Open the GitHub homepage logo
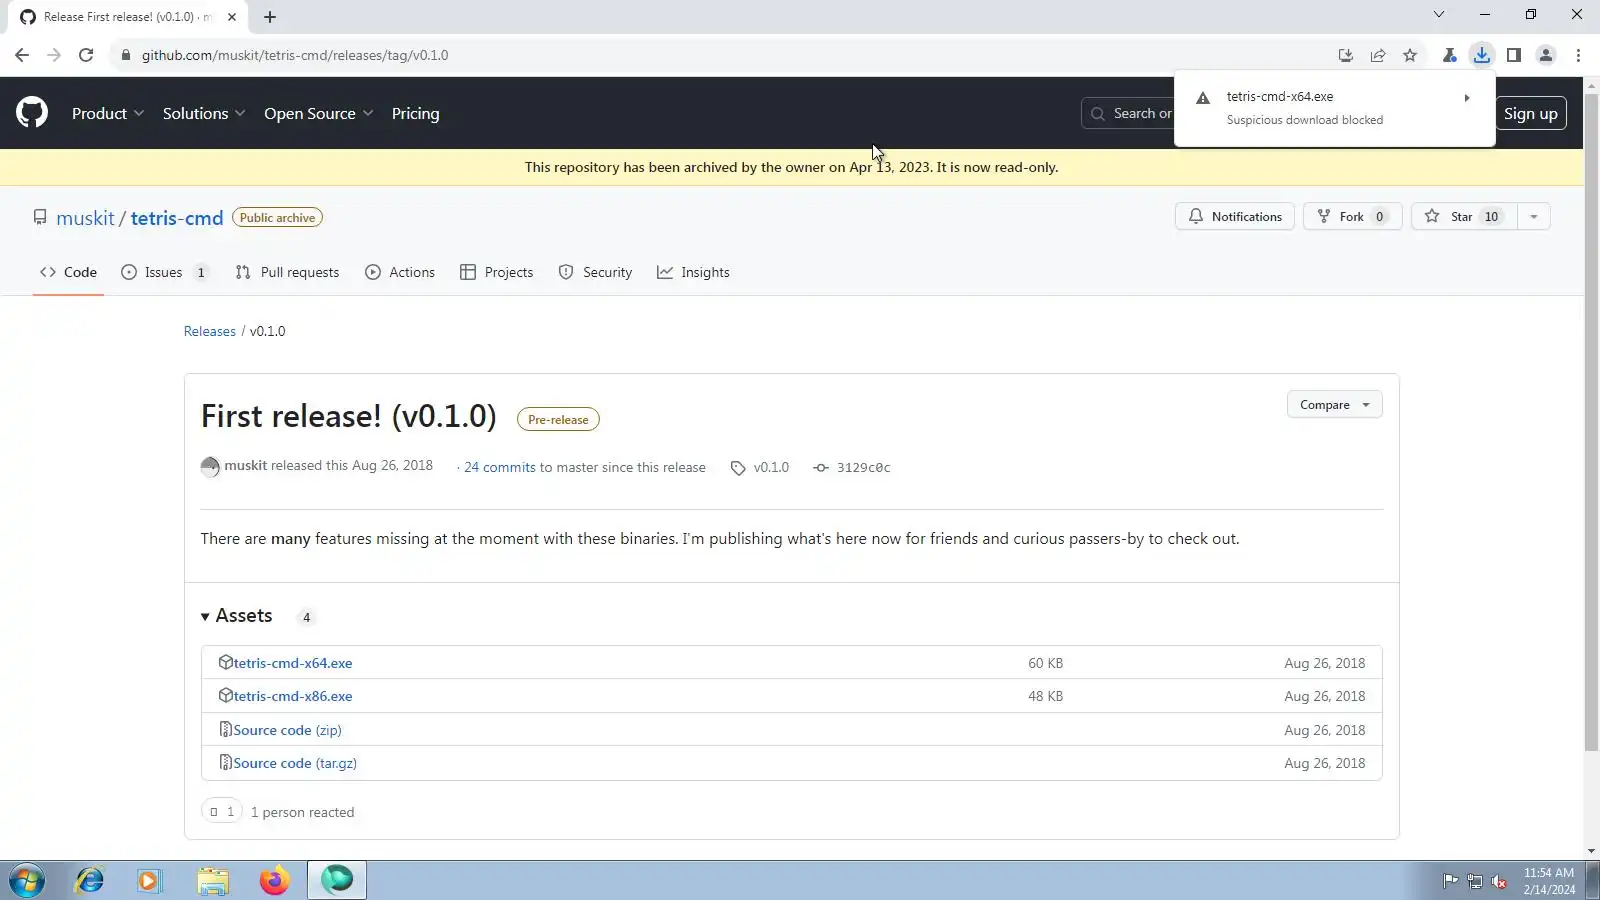The width and height of the screenshot is (1600, 900). (32, 113)
